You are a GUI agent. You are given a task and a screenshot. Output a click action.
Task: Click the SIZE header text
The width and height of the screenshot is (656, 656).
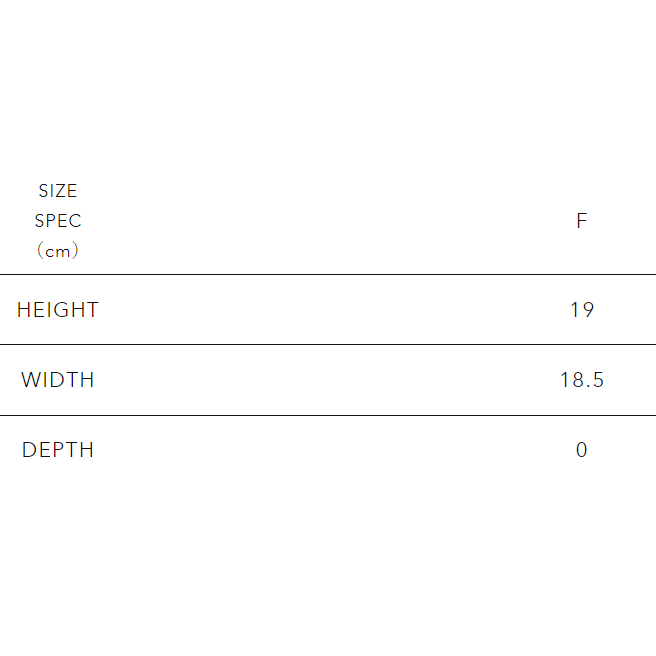tap(58, 191)
